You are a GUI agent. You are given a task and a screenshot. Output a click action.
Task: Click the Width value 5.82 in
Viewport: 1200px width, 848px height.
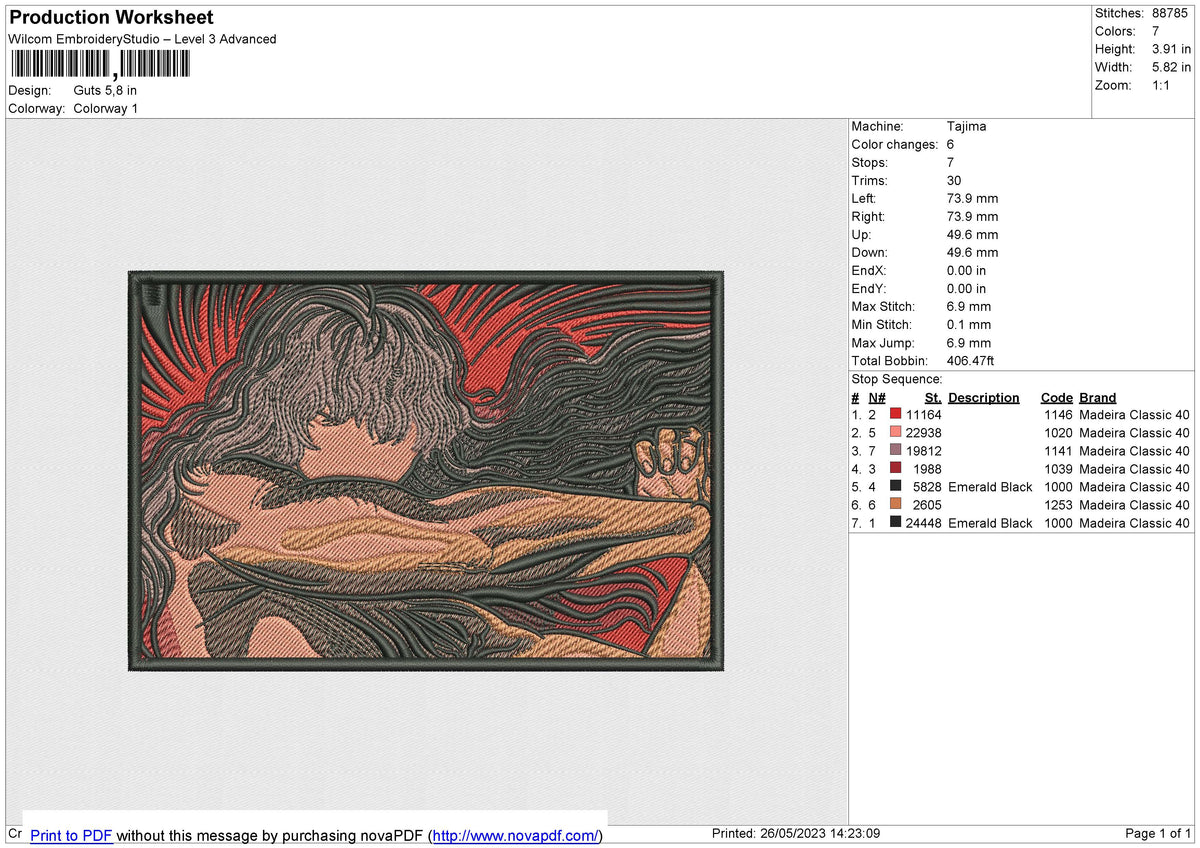tap(1172, 67)
